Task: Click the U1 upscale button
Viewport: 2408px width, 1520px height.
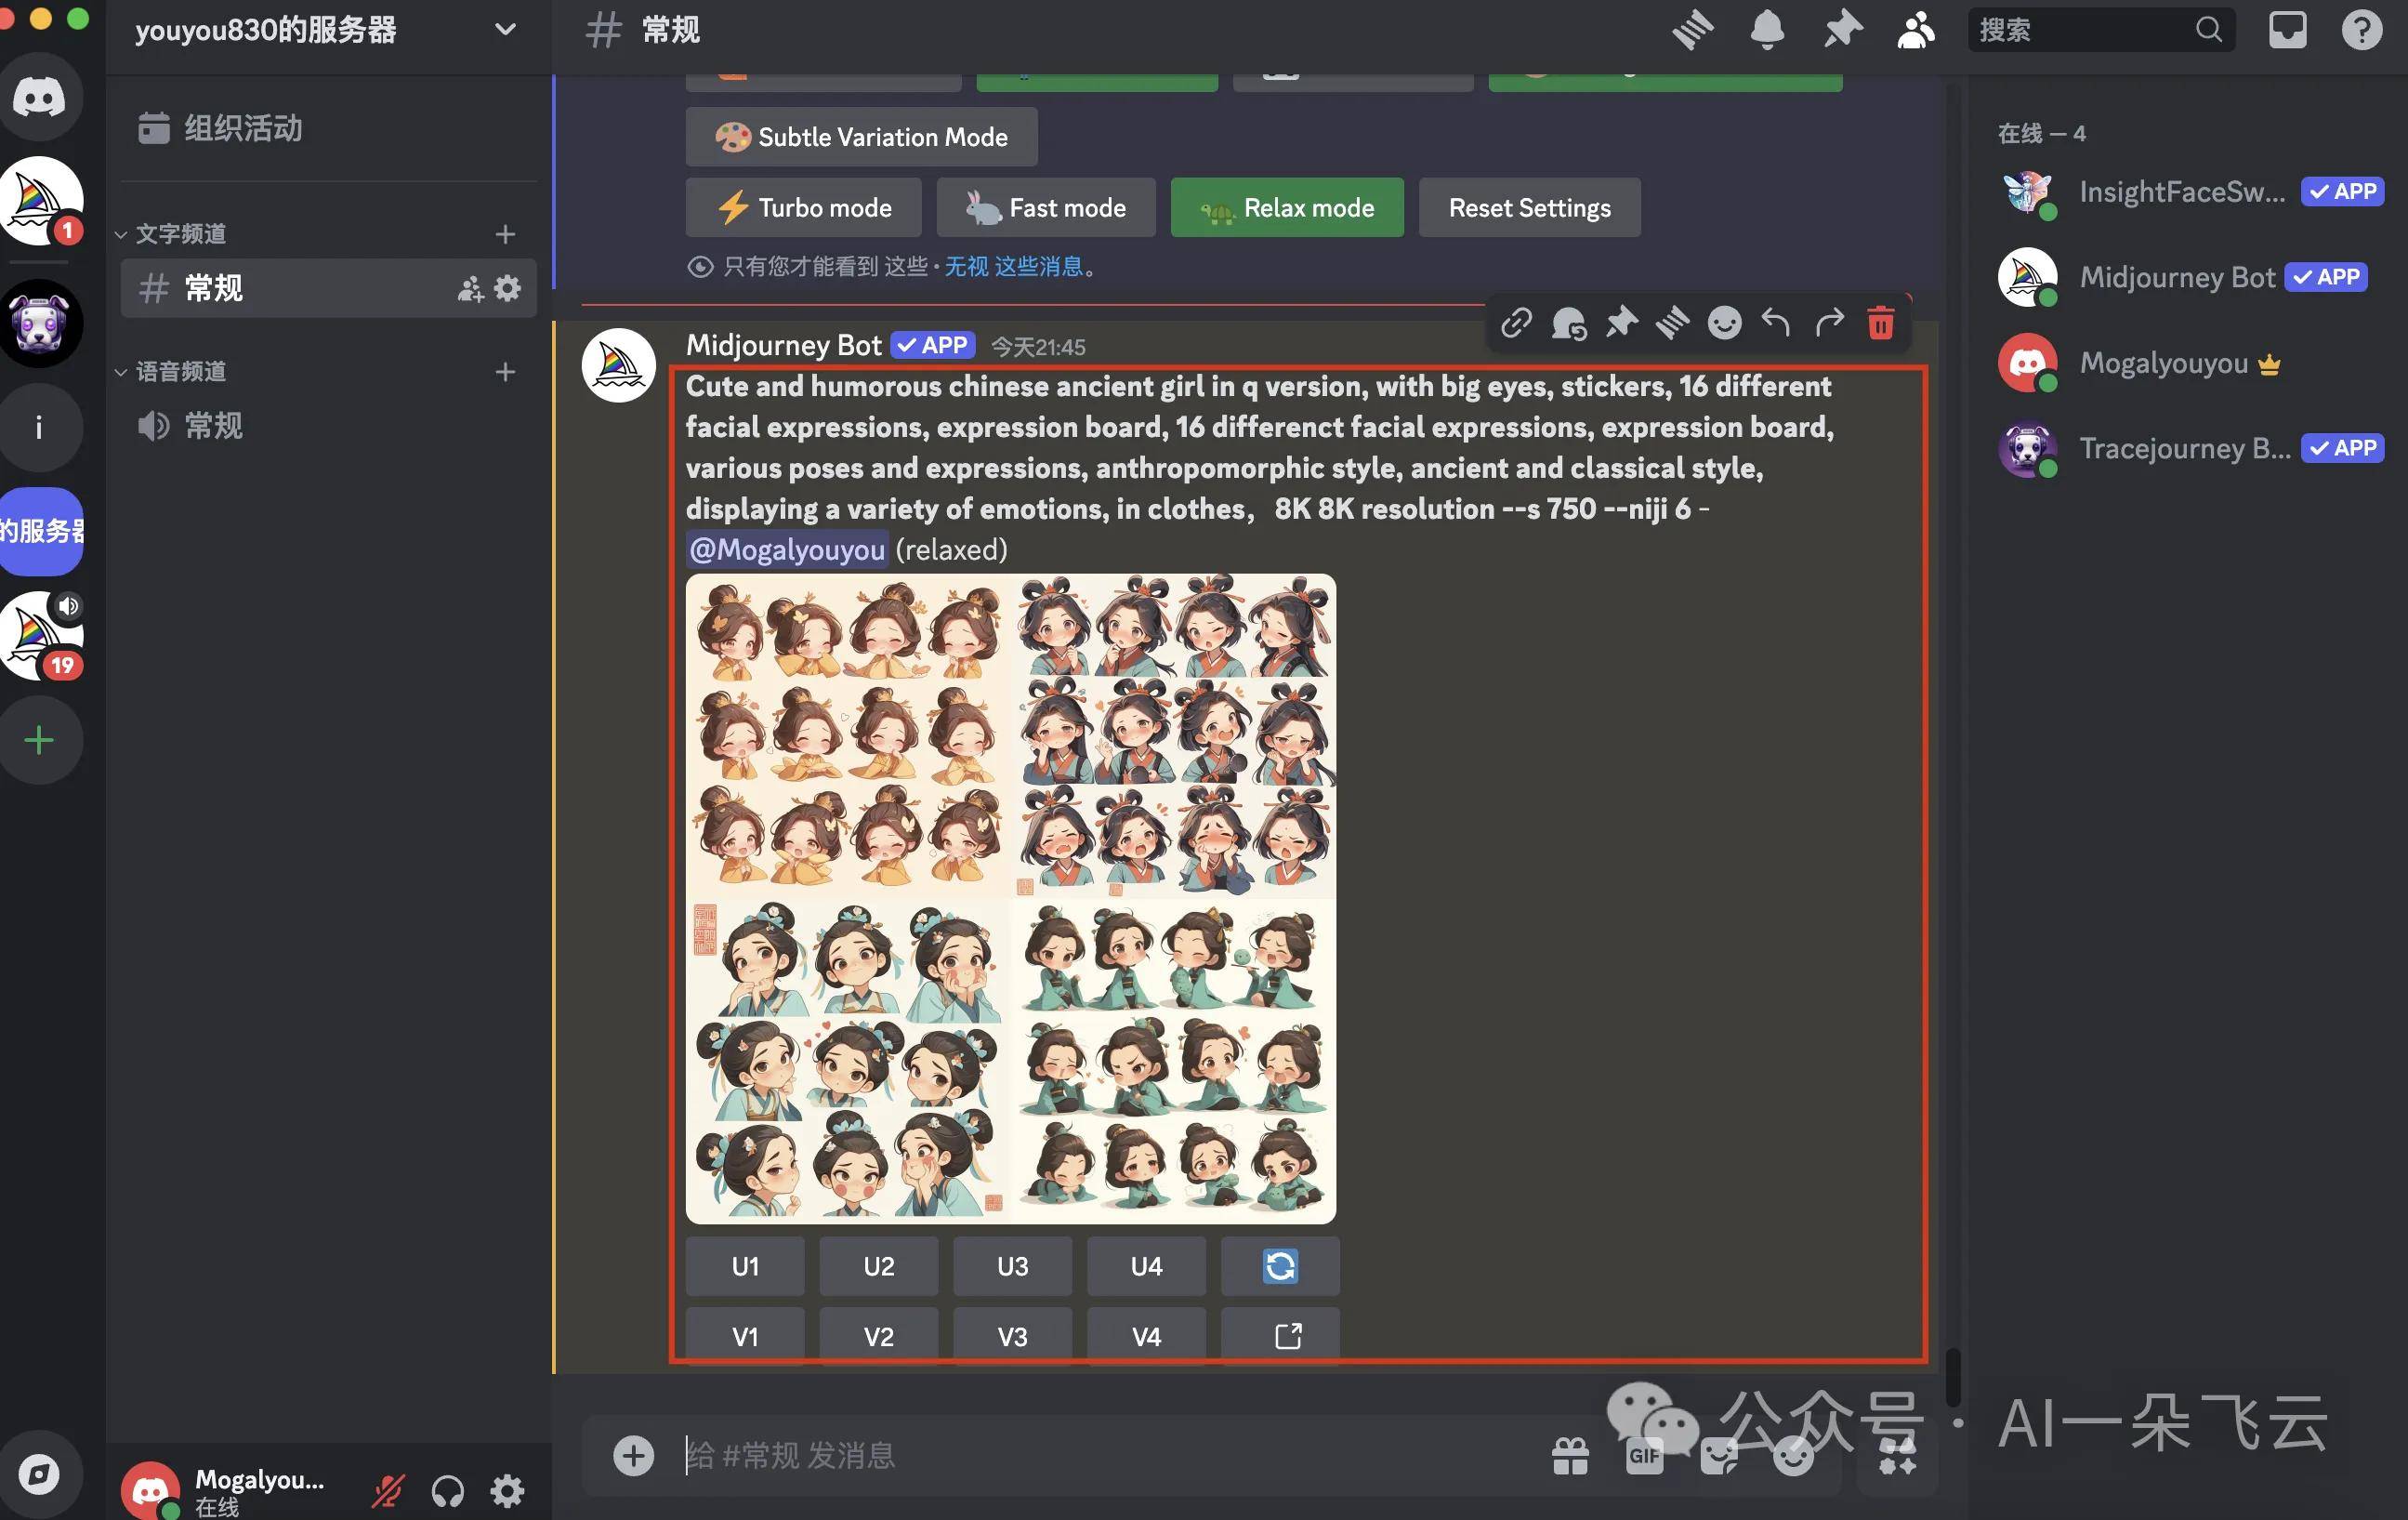Action: [744, 1266]
